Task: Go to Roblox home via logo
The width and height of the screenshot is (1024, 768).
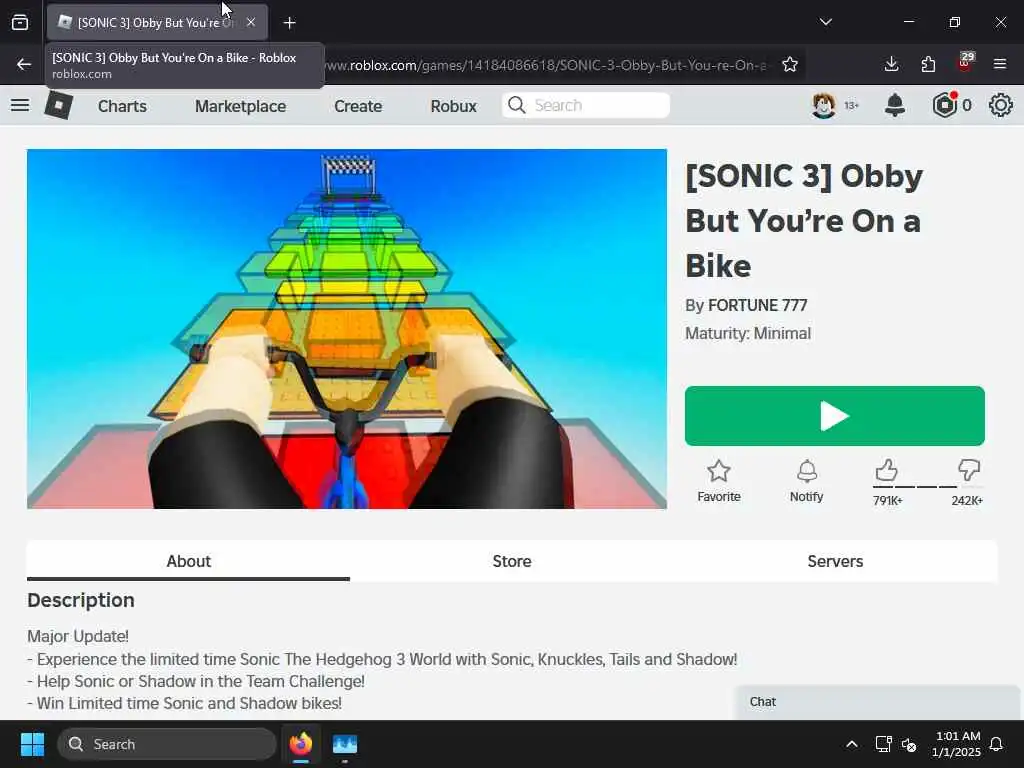Action: pyautogui.click(x=58, y=105)
